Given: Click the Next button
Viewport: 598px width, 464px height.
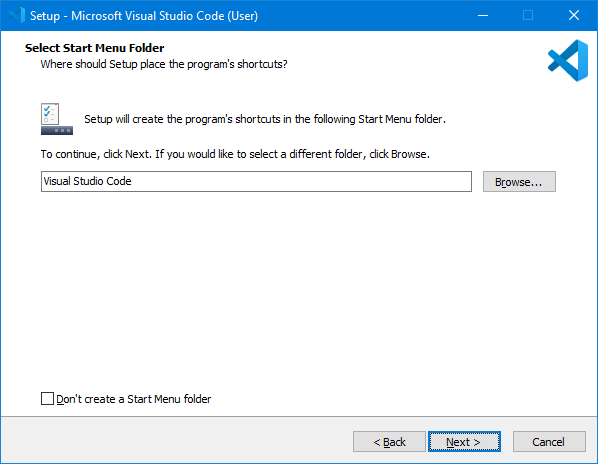Looking at the screenshot, I should coord(464,442).
